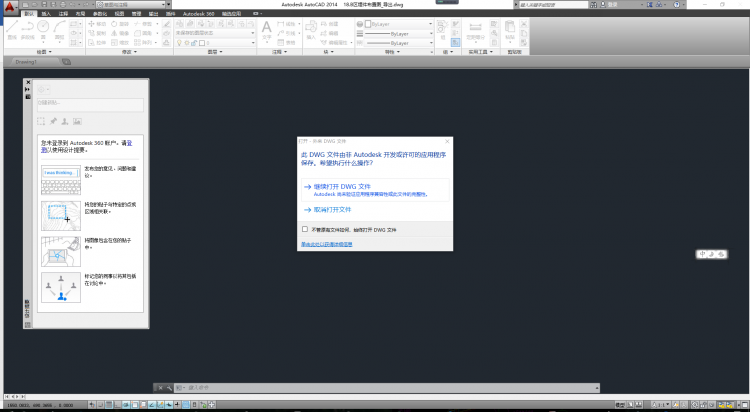Click the keyword search box in title bar
750x412 pixels.
point(553,4)
